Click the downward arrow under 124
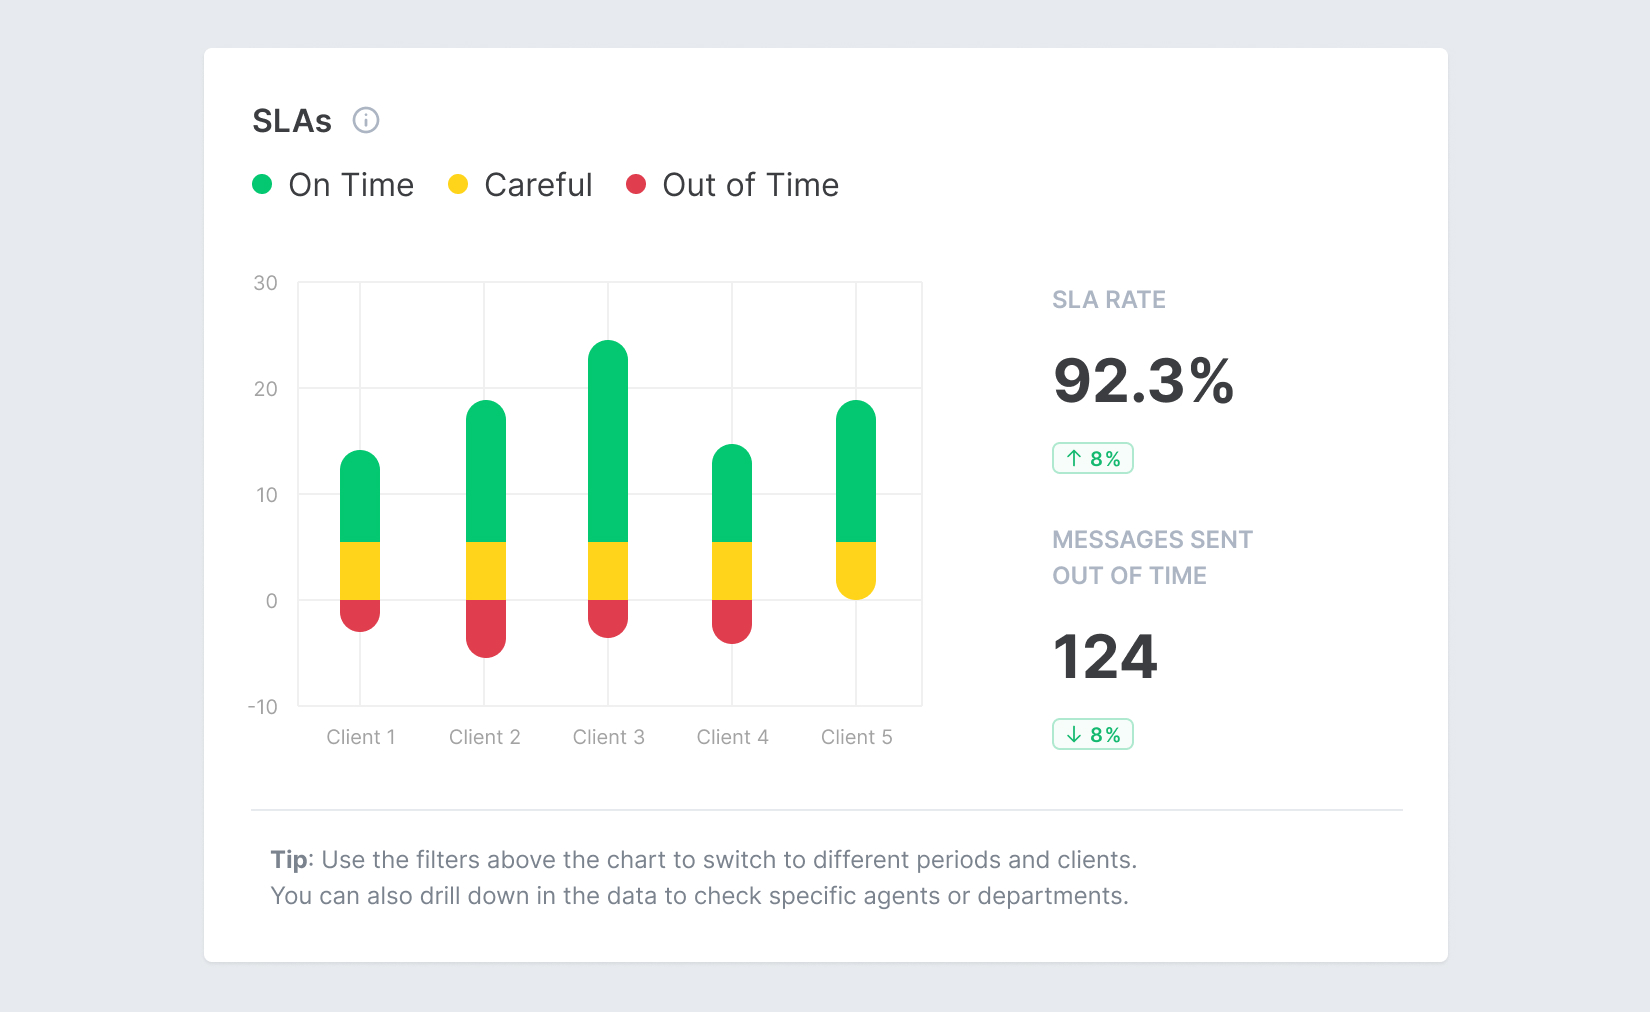 [x=1072, y=734]
